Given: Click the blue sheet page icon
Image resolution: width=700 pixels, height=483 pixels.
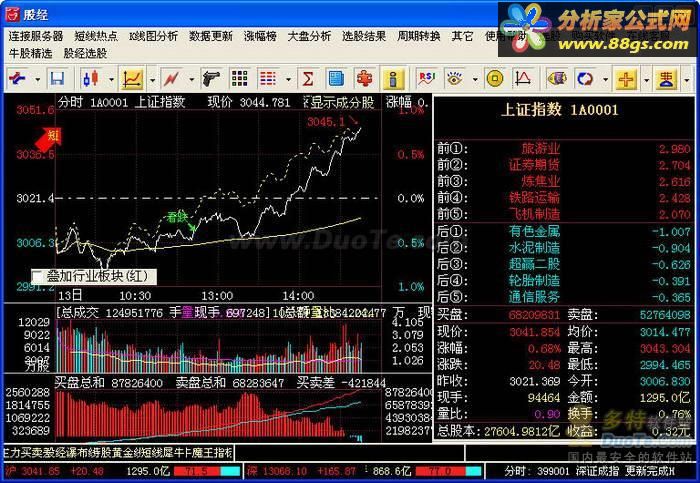Looking at the screenshot, I should (x=336, y=79).
